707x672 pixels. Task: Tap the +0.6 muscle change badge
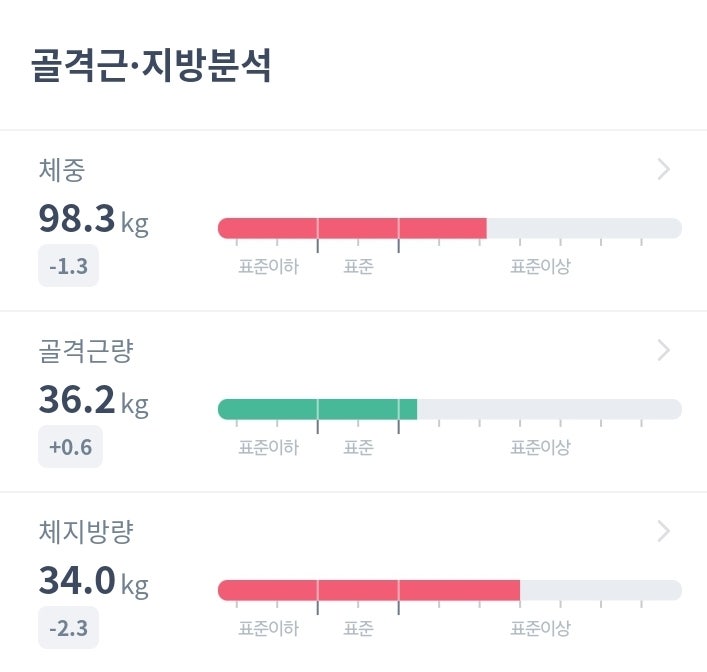pos(70,447)
